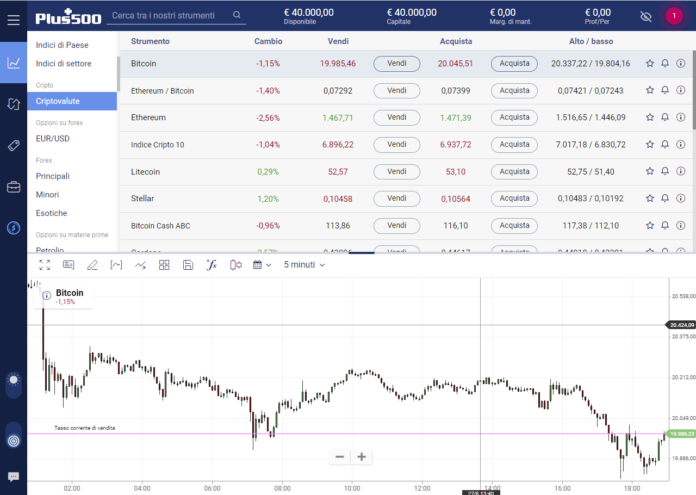Open the live chat sidebar icon
696x495 pixels.
tap(13, 477)
